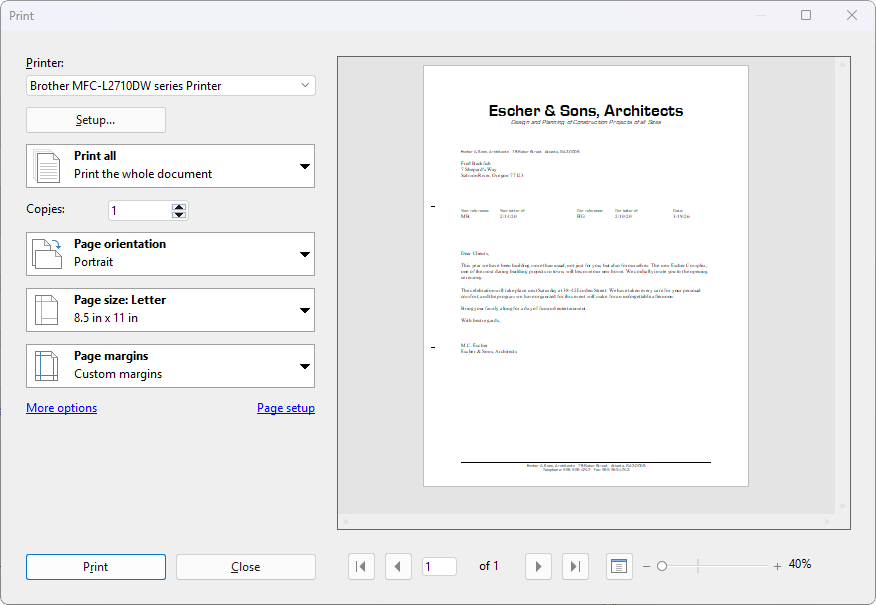The width and height of the screenshot is (876, 605).
Task: Go to the previous preview page
Action: [x=398, y=566]
